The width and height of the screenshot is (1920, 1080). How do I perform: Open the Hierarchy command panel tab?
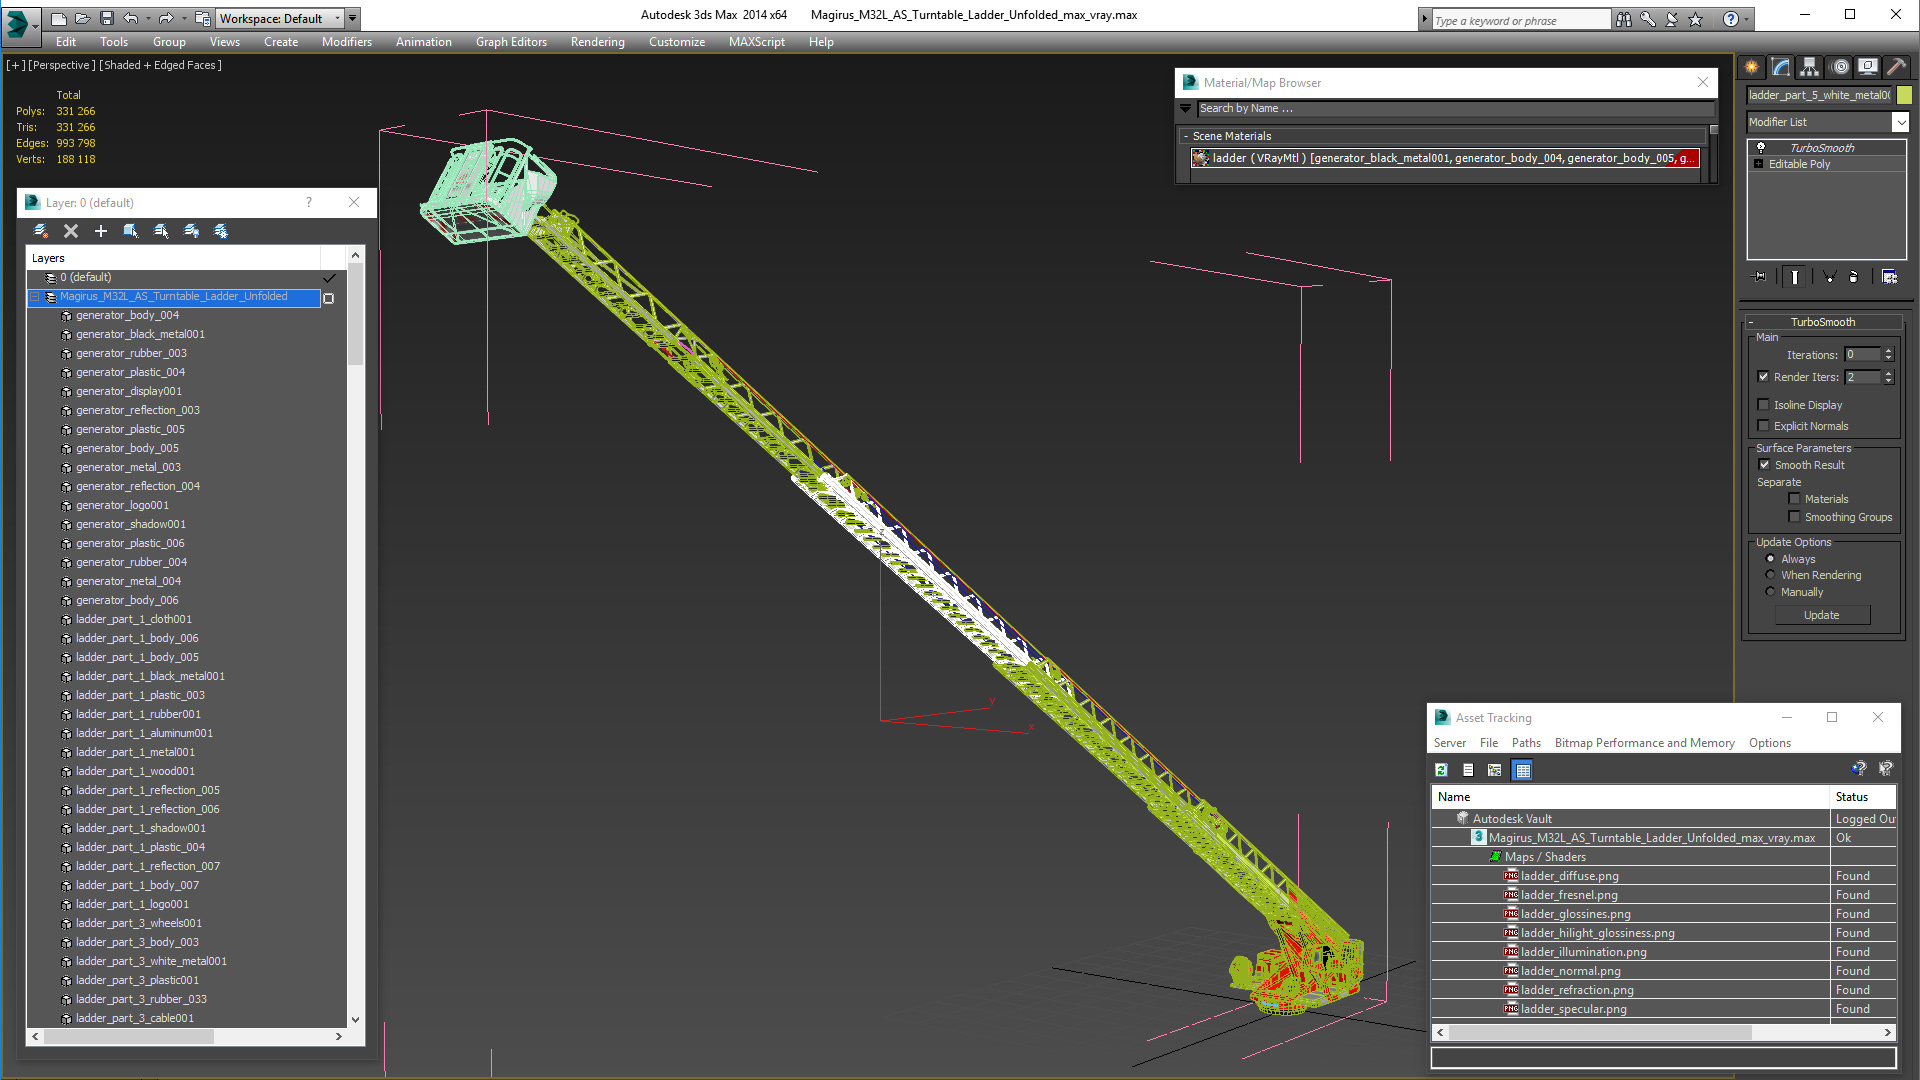[x=1810, y=67]
